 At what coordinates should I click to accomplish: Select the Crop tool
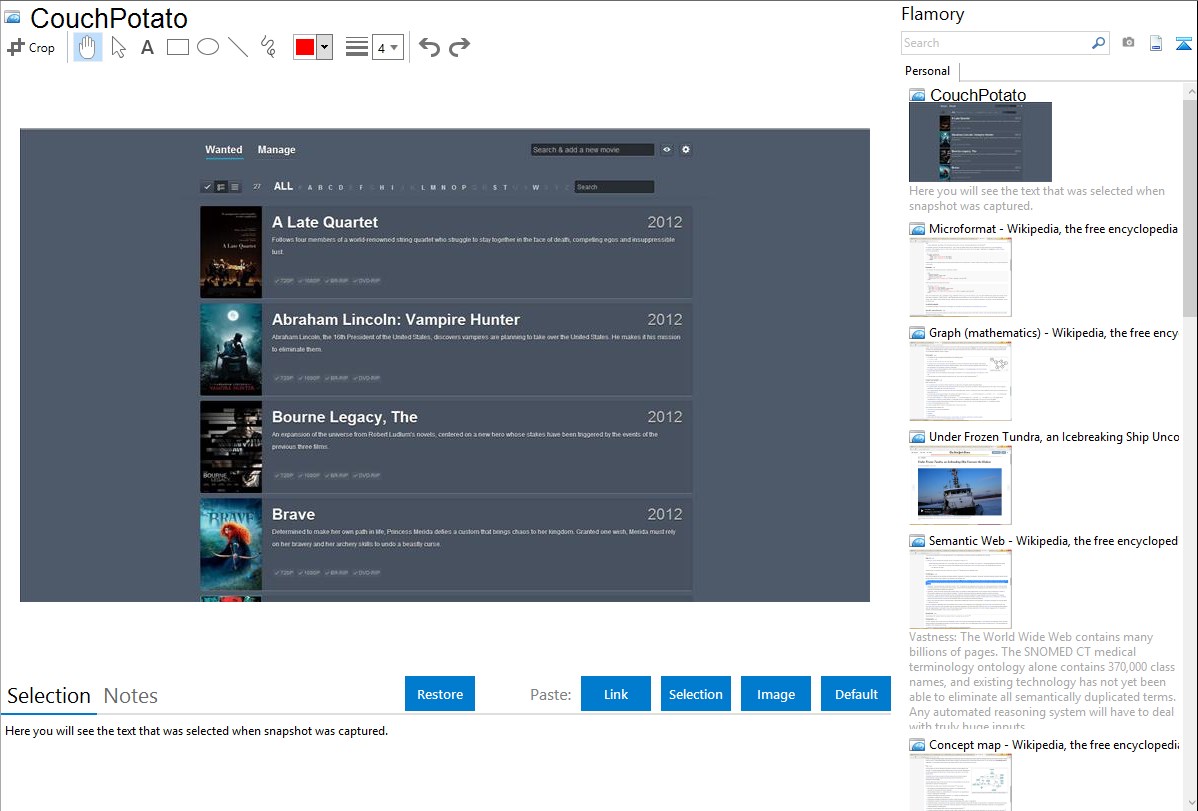coord(31,47)
